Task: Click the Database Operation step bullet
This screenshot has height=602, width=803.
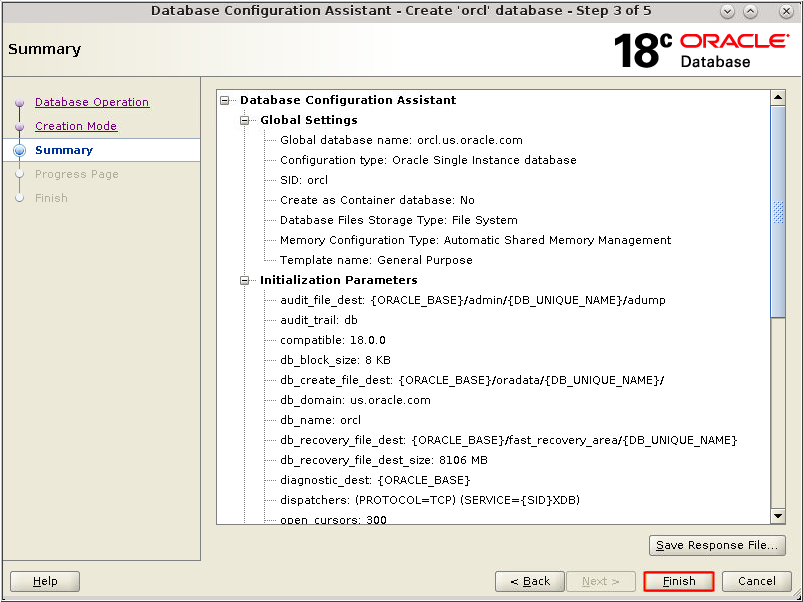Action: tap(19, 102)
